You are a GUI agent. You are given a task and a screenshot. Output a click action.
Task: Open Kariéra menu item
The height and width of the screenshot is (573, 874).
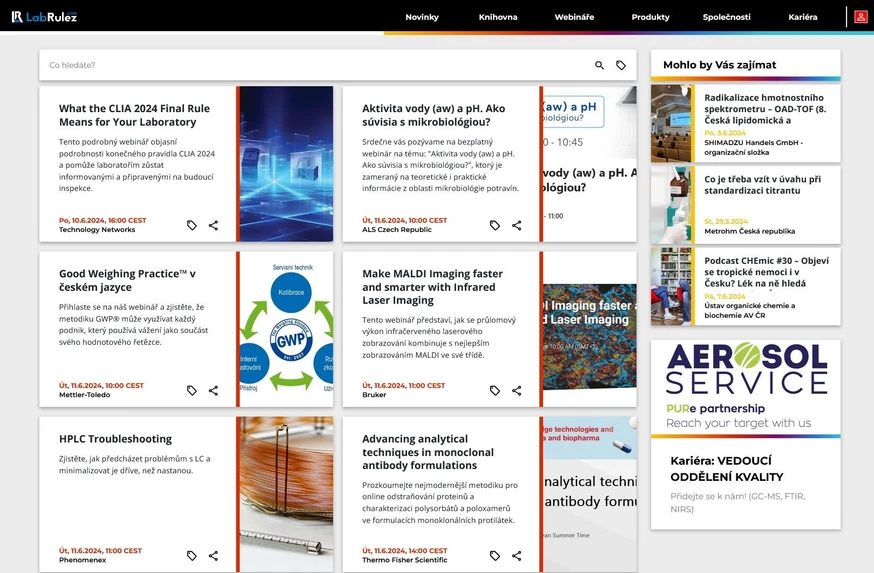[x=803, y=17]
